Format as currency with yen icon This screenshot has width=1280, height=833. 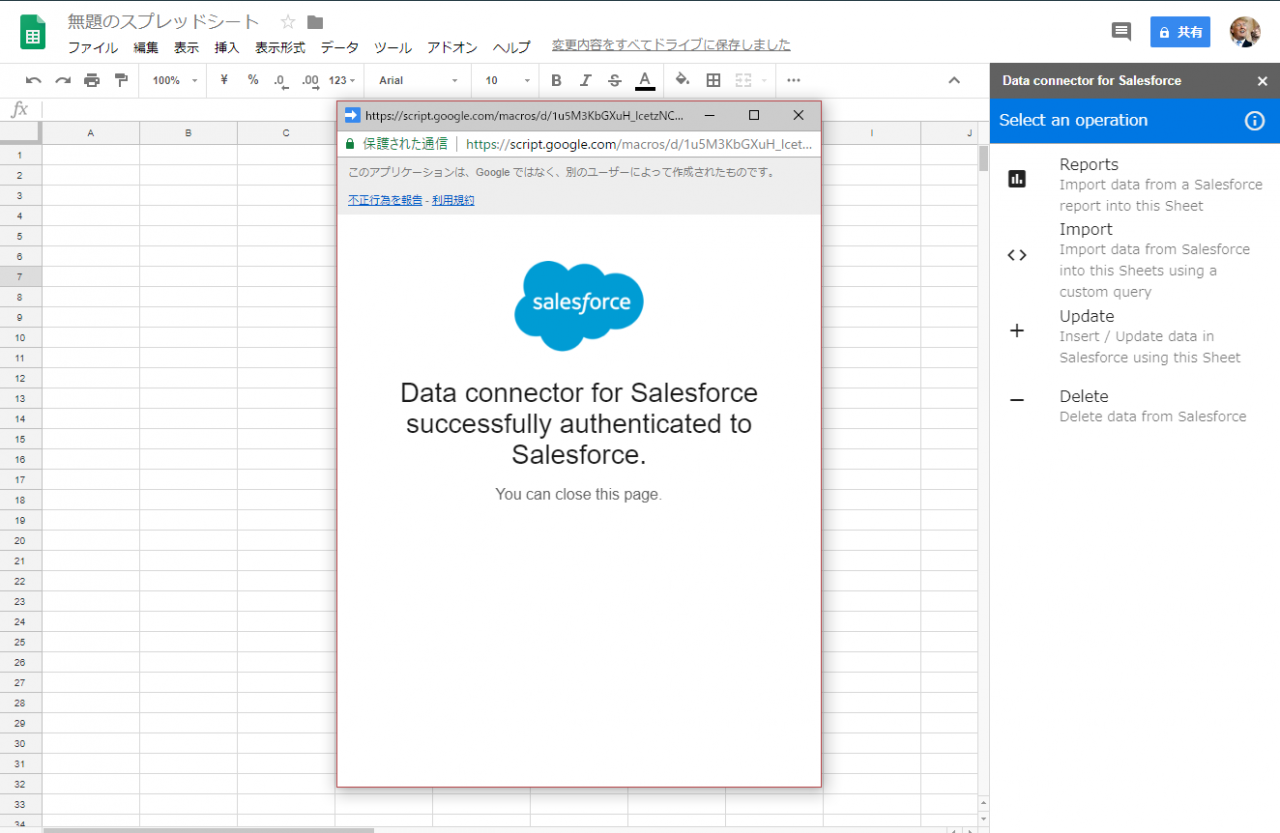pyautogui.click(x=224, y=80)
